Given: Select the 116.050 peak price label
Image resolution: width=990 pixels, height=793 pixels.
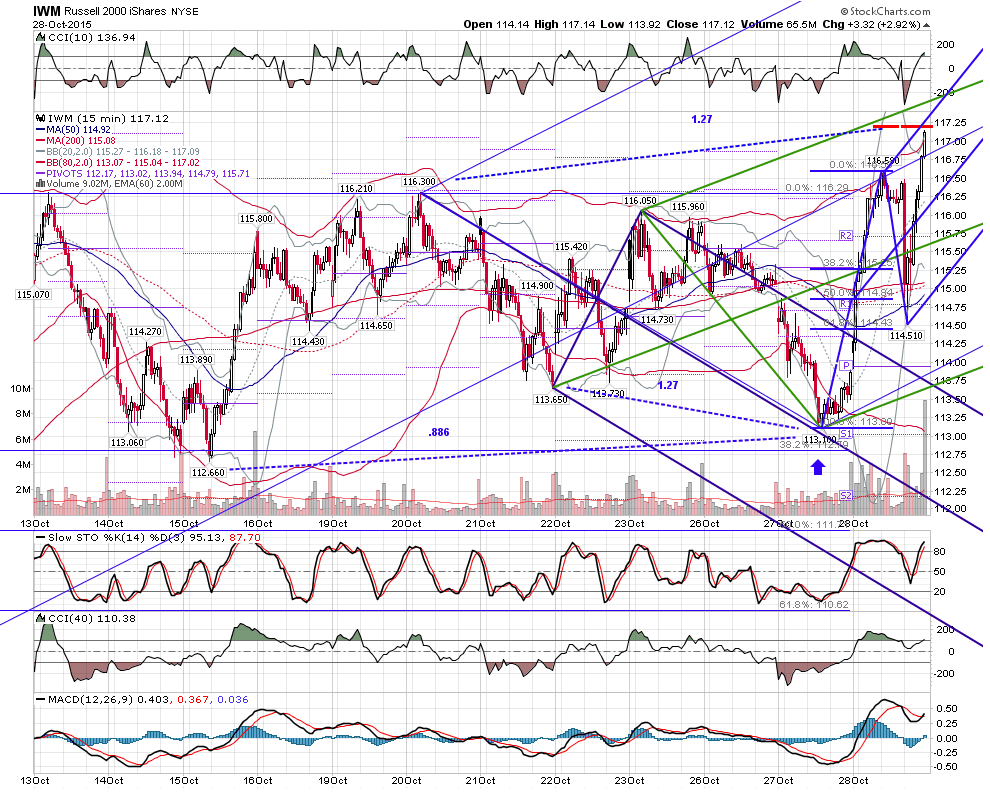Looking at the screenshot, I should (640, 201).
